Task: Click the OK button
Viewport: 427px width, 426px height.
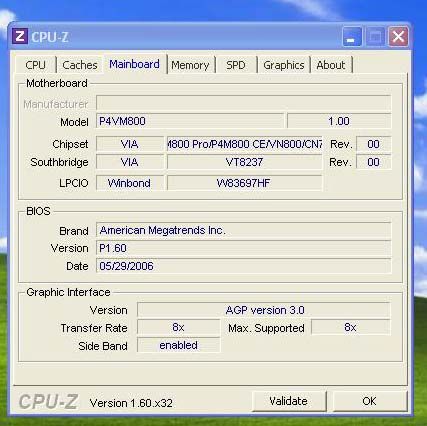Action: (369, 401)
